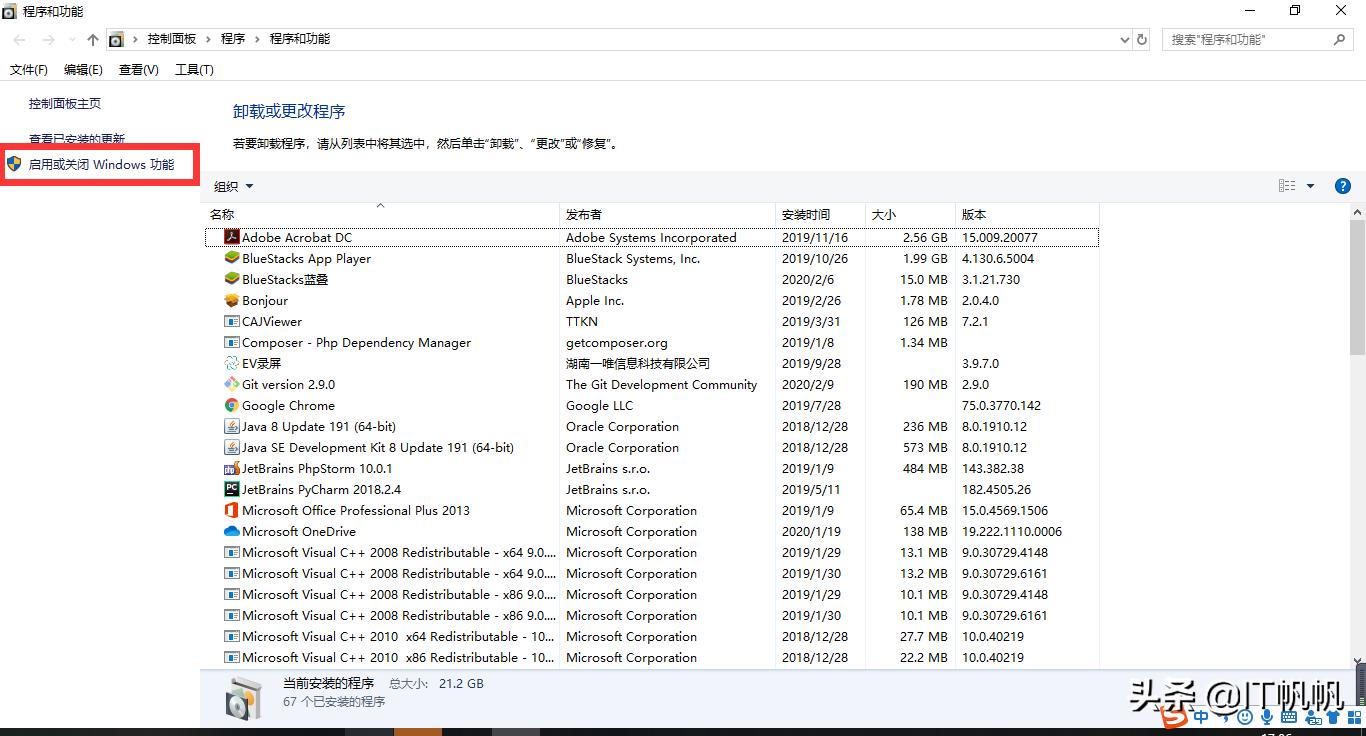This screenshot has height=736, width=1366.
Task: Open the Sogou soft keyboard icon
Action: pyautogui.click(x=1290, y=717)
